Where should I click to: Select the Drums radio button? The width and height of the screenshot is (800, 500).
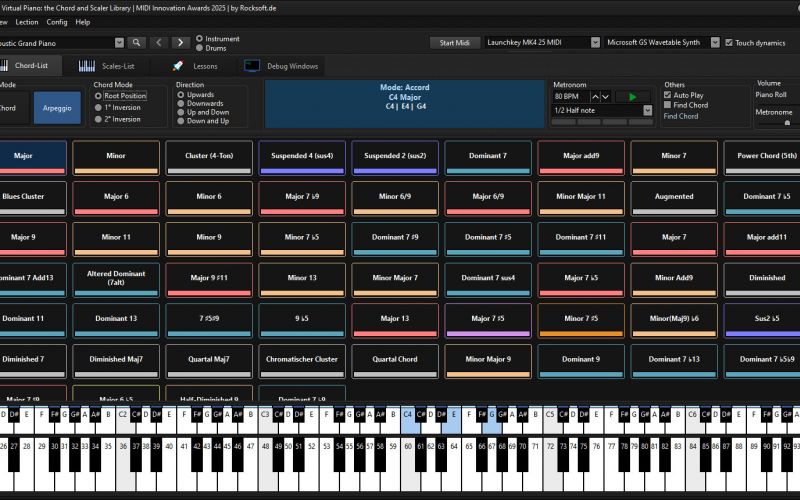pyautogui.click(x=200, y=47)
